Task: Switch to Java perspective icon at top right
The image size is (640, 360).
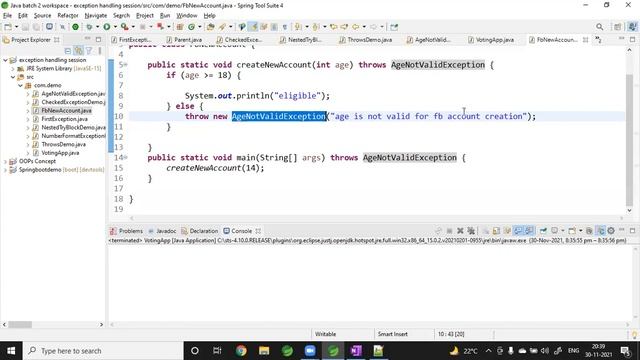Action: click(632, 27)
